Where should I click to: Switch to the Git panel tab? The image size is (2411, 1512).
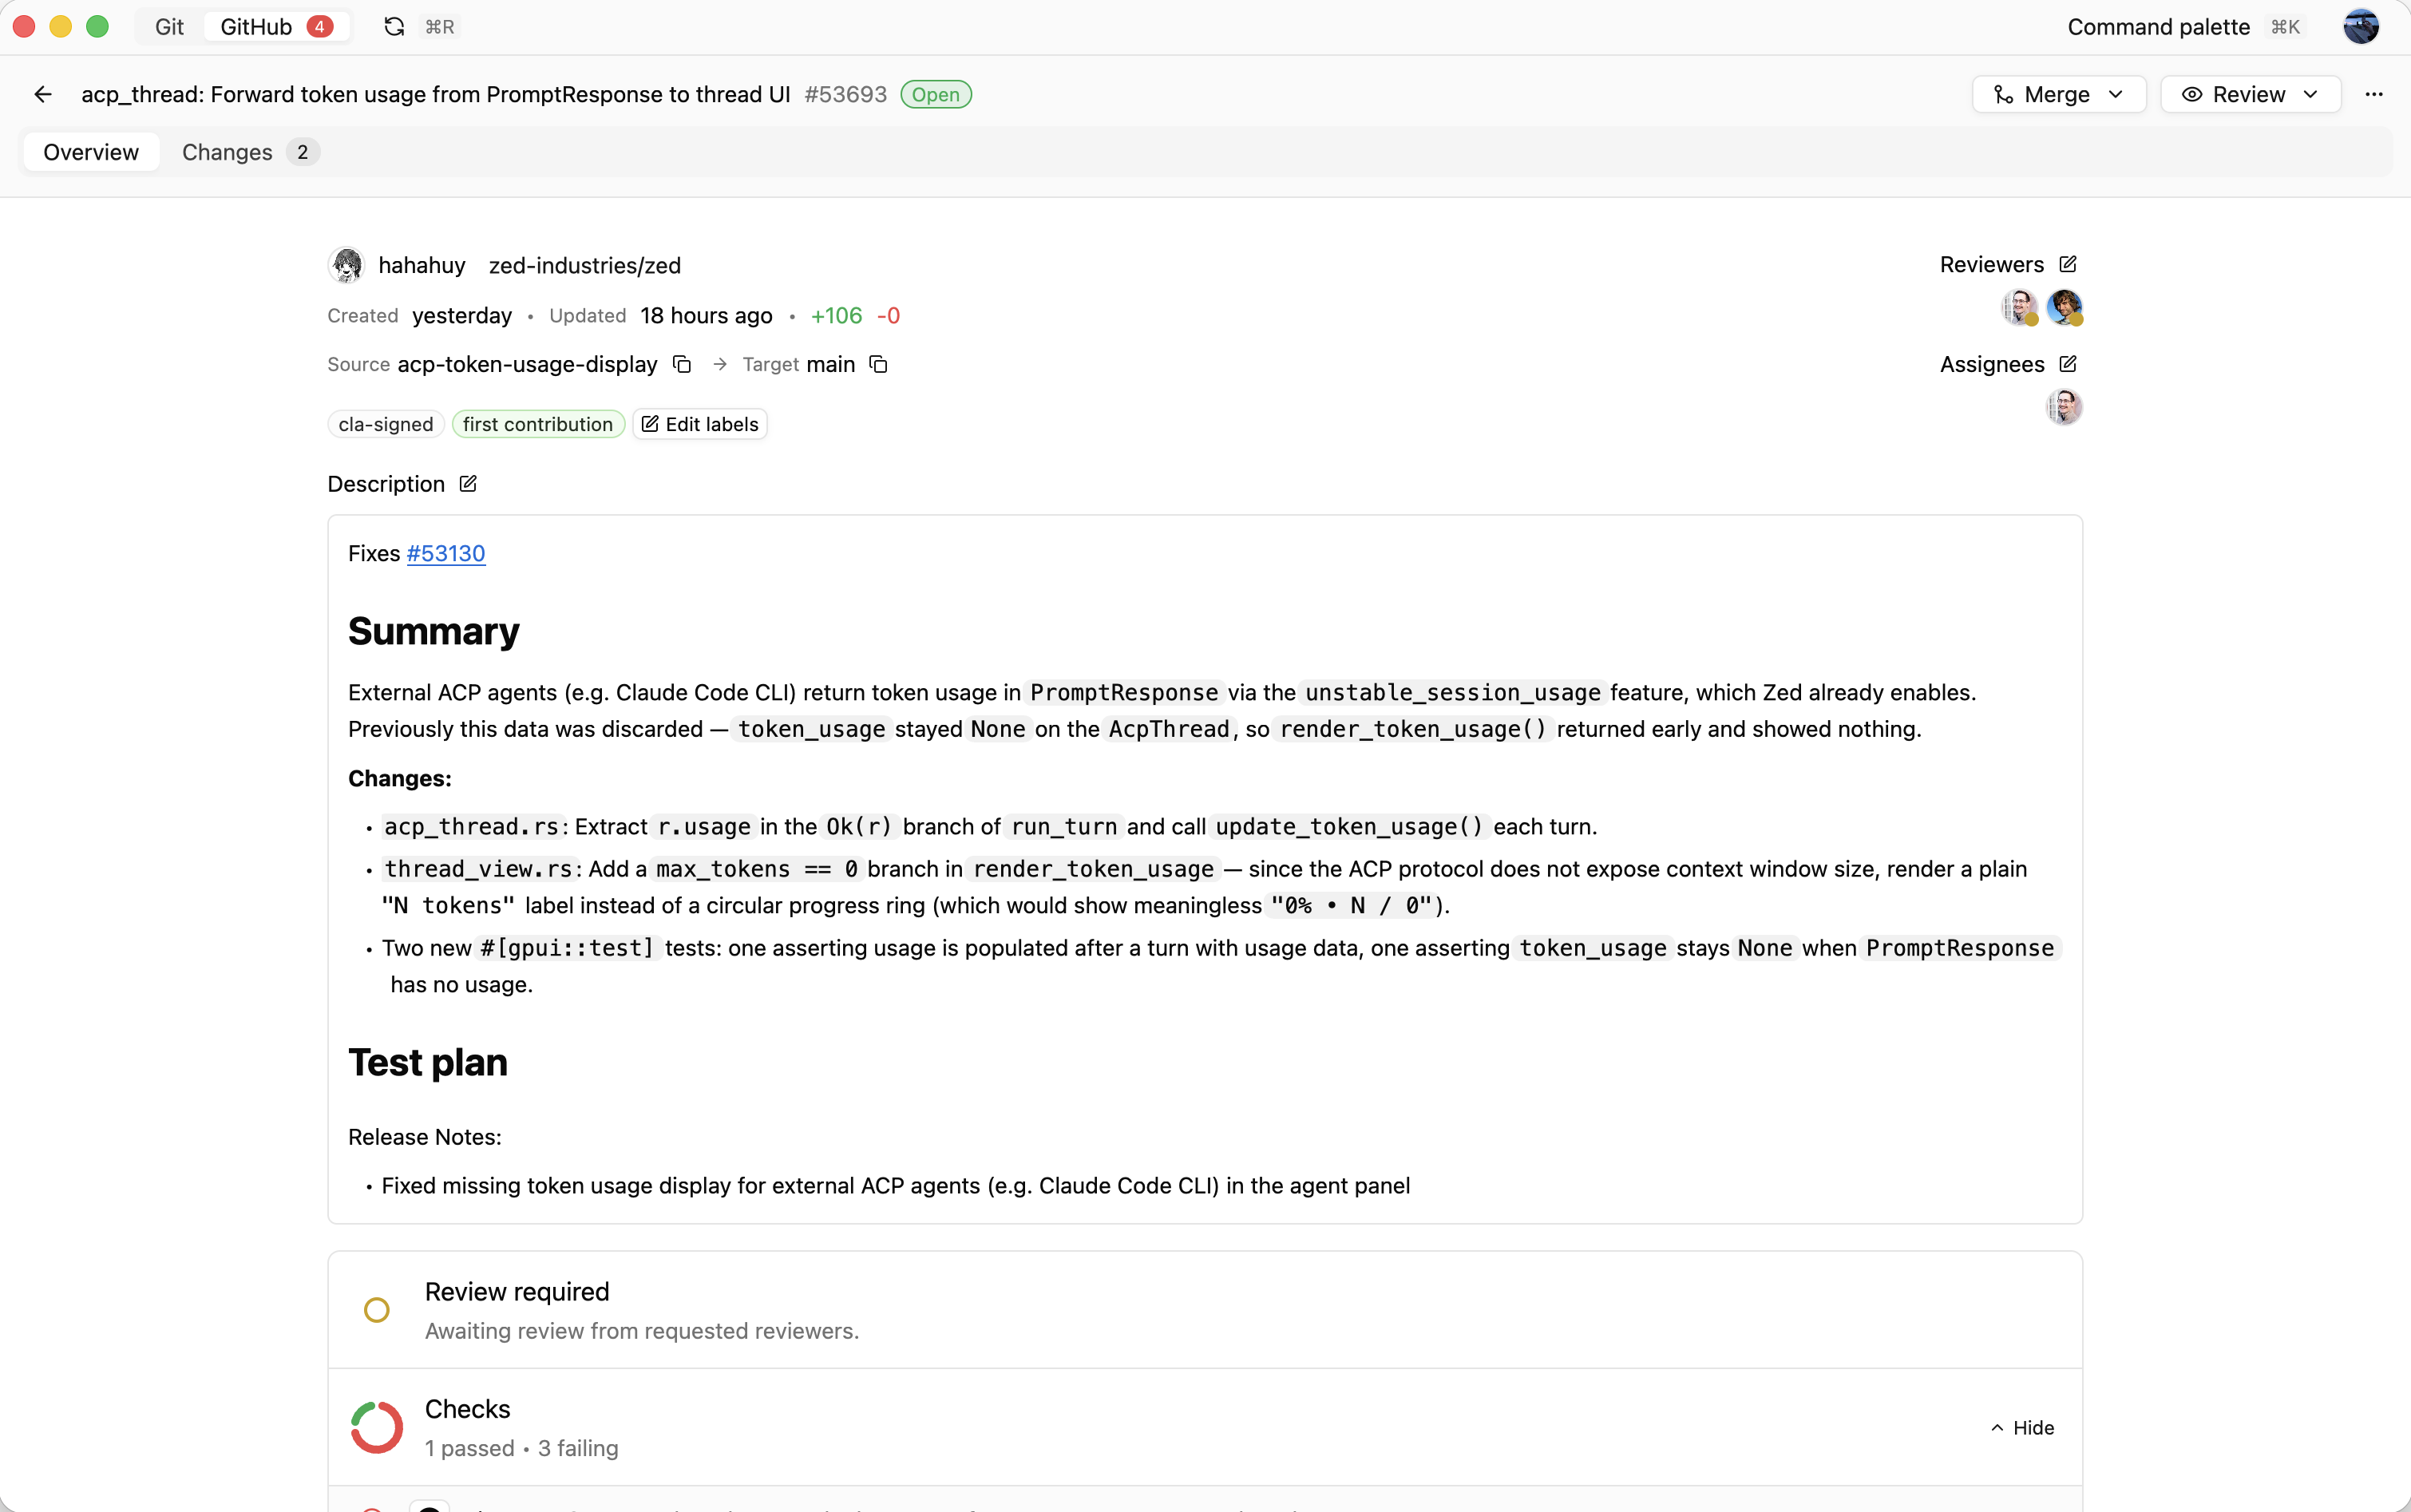coord(168,26)
